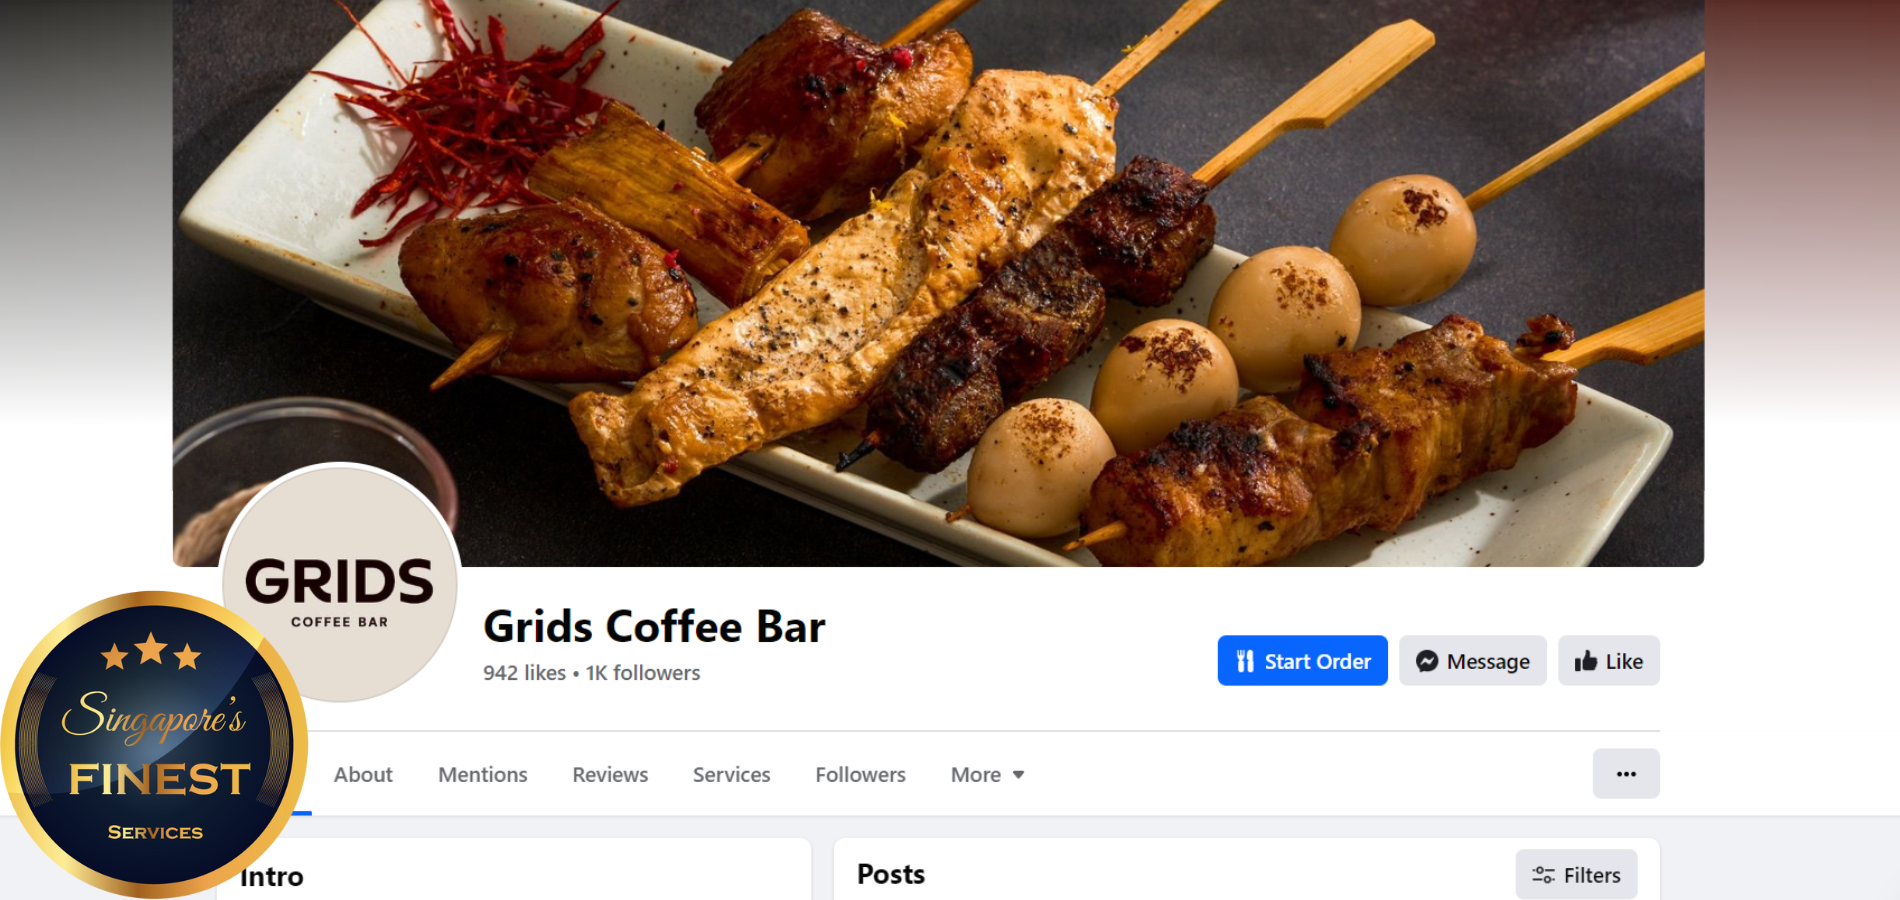The image size is (1900, 900).
Task: Send a Message to the page
Action: (1472, 661)
